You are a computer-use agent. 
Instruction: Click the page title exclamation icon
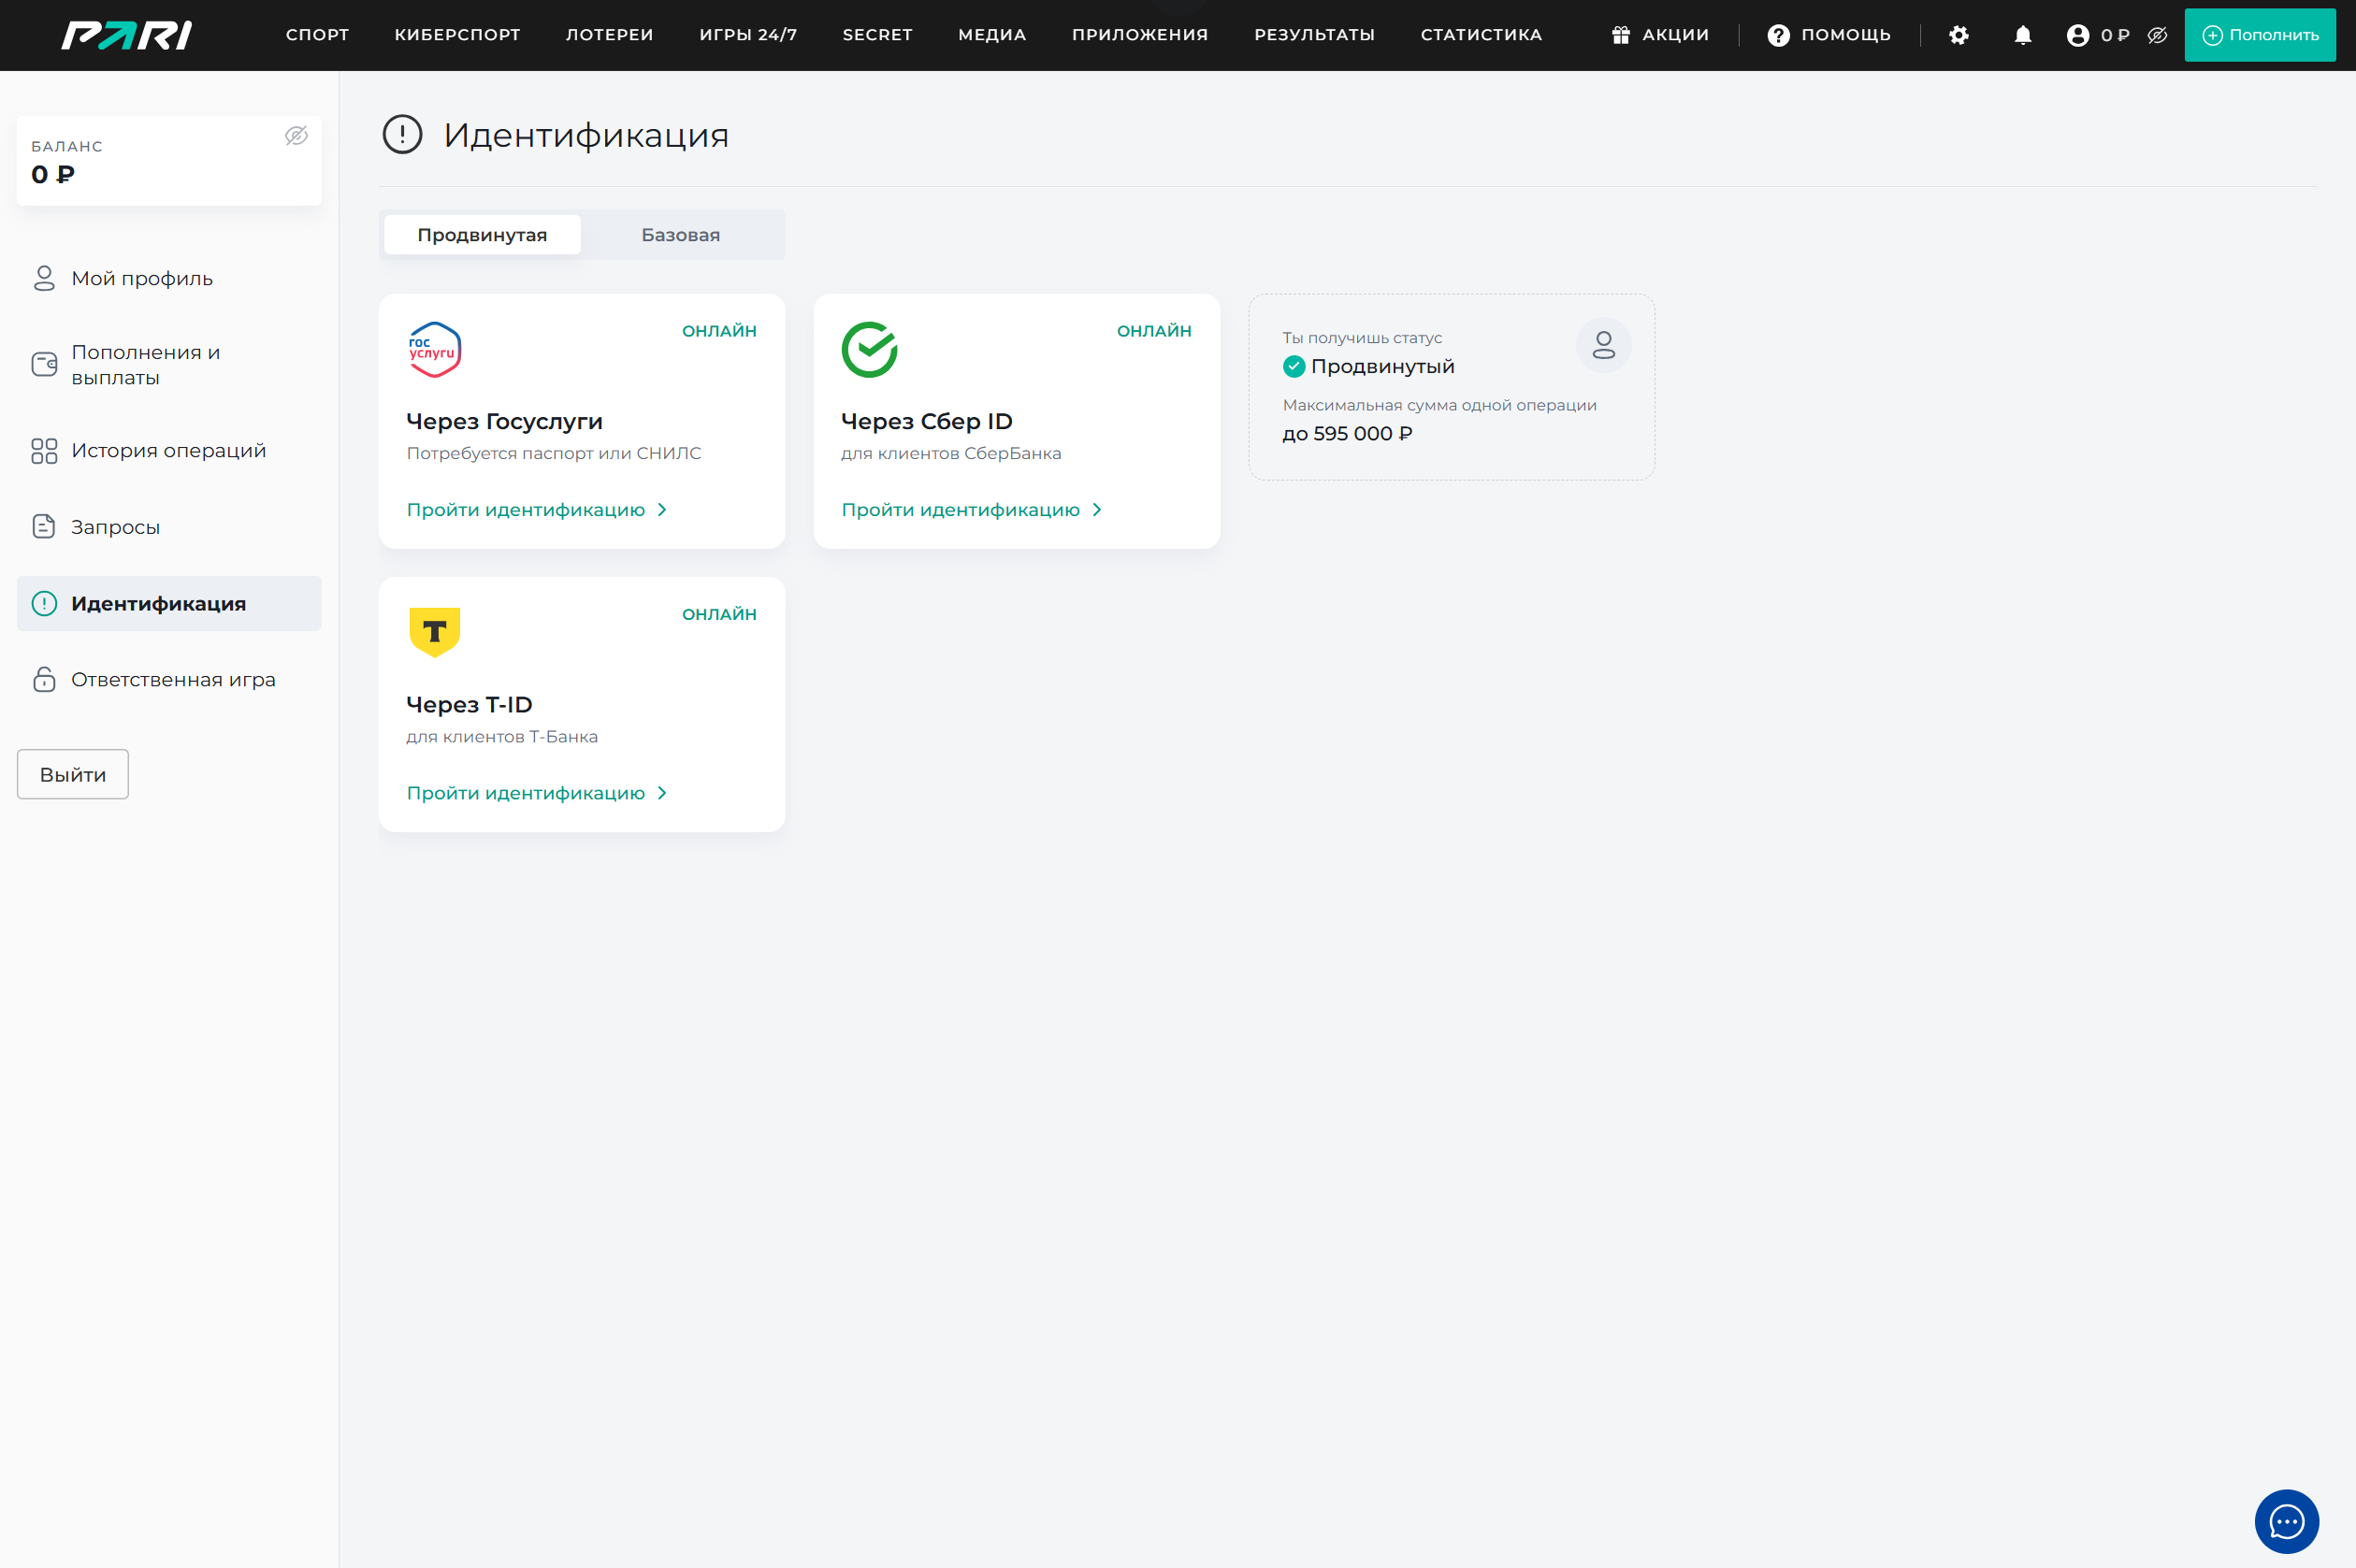402,134
